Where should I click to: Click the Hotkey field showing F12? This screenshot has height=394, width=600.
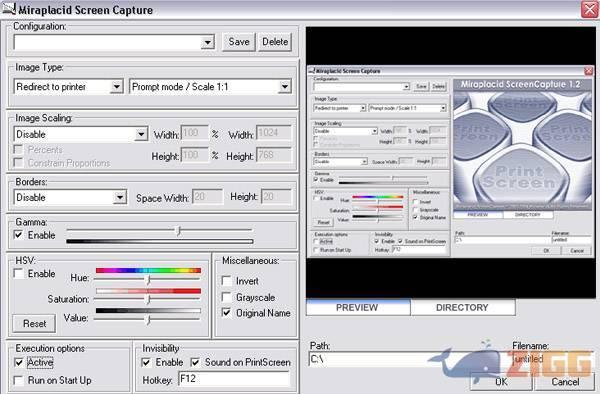pyautogui.click(x=234, y=379)
